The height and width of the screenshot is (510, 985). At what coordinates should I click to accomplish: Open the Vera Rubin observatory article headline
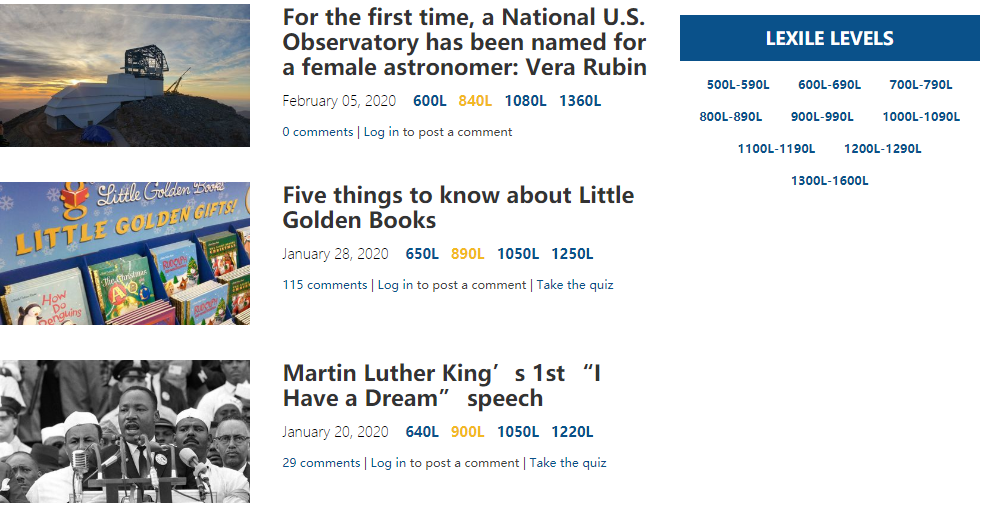pyautogui.click(x=464, y=42)
